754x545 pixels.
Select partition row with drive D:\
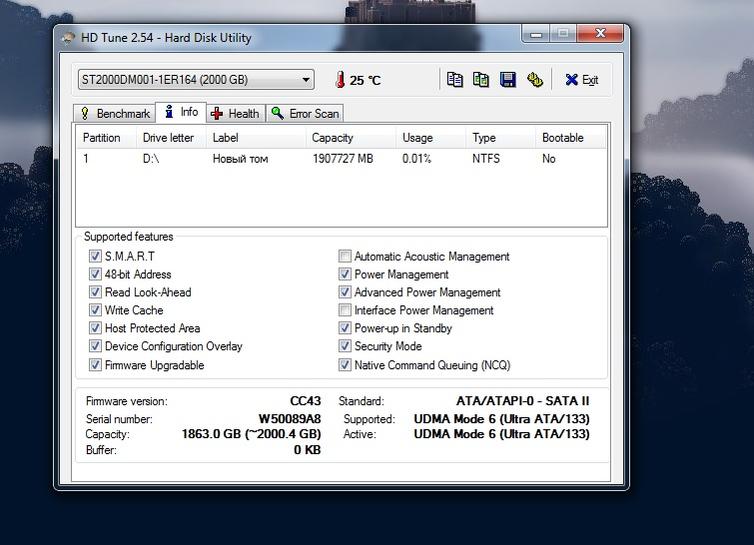(341, 159)
